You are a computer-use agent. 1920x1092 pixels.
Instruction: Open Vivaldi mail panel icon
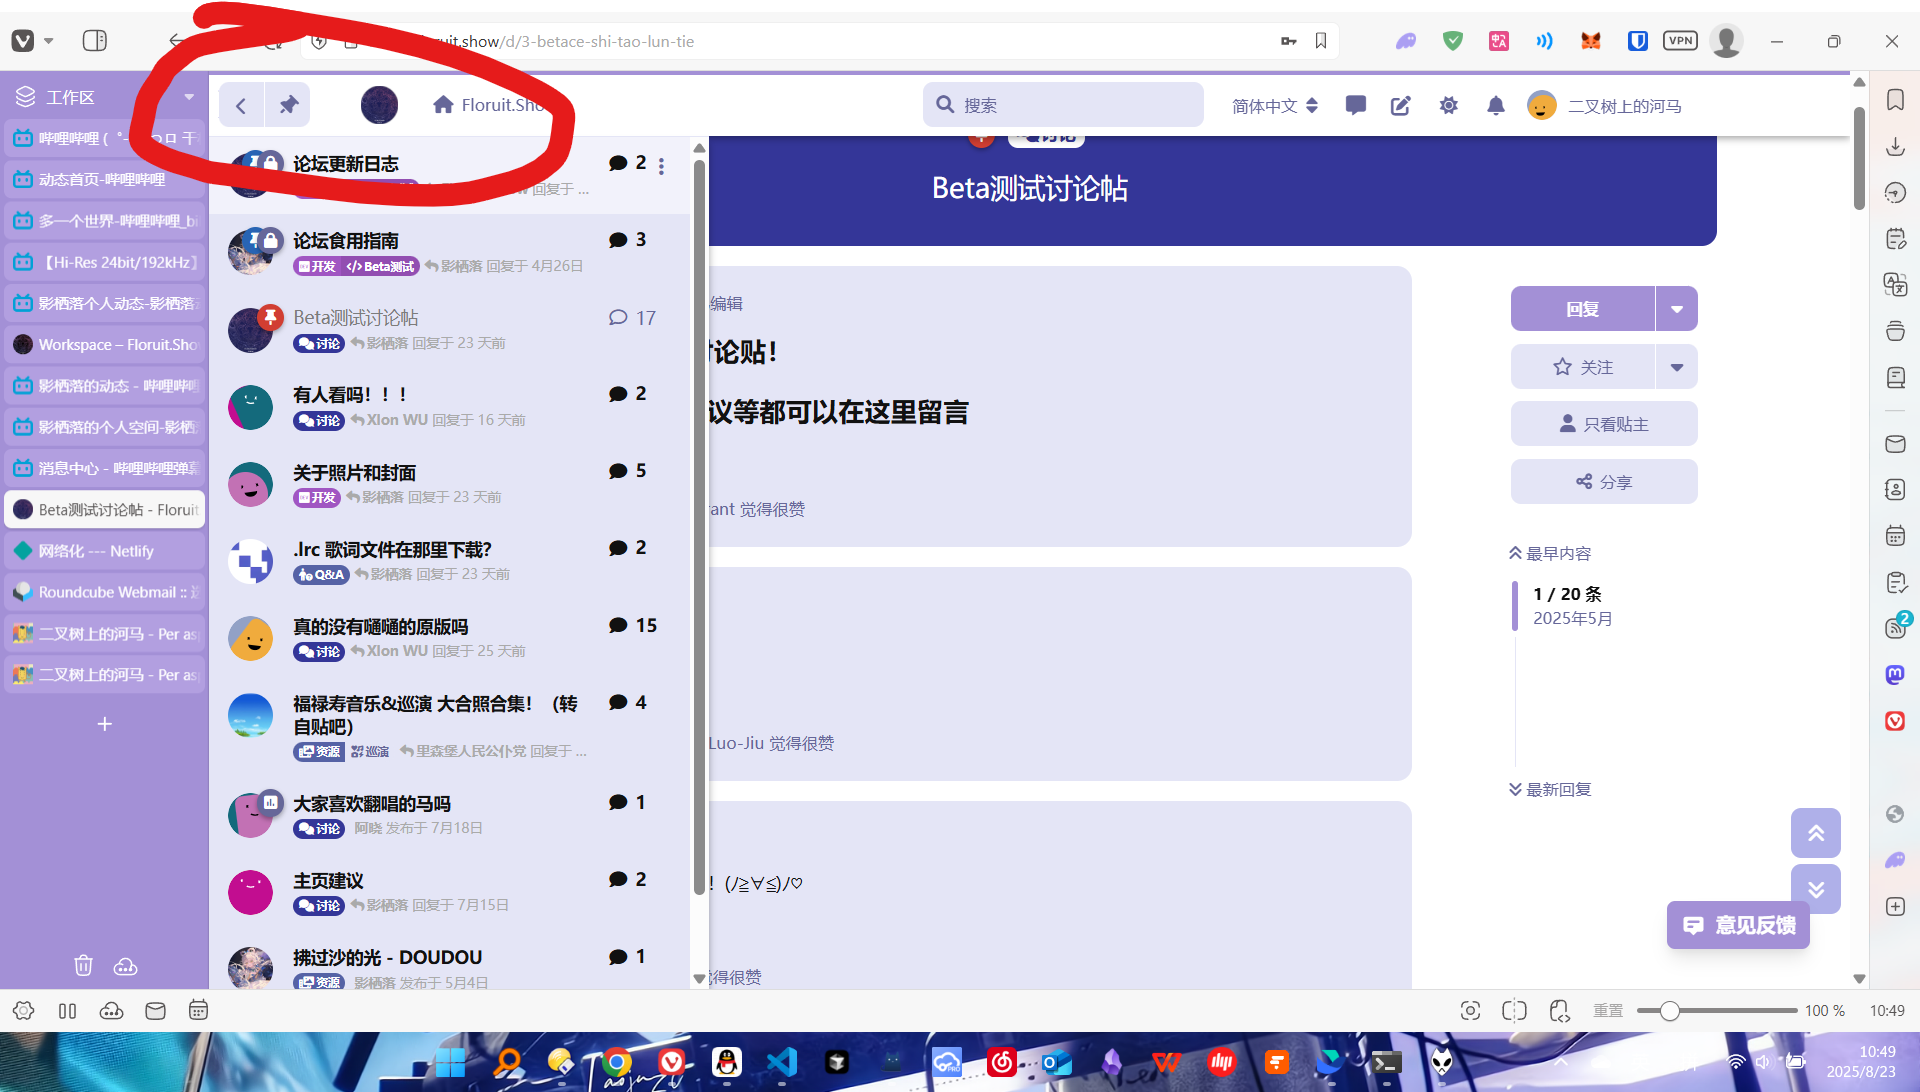click(1895, 444)
